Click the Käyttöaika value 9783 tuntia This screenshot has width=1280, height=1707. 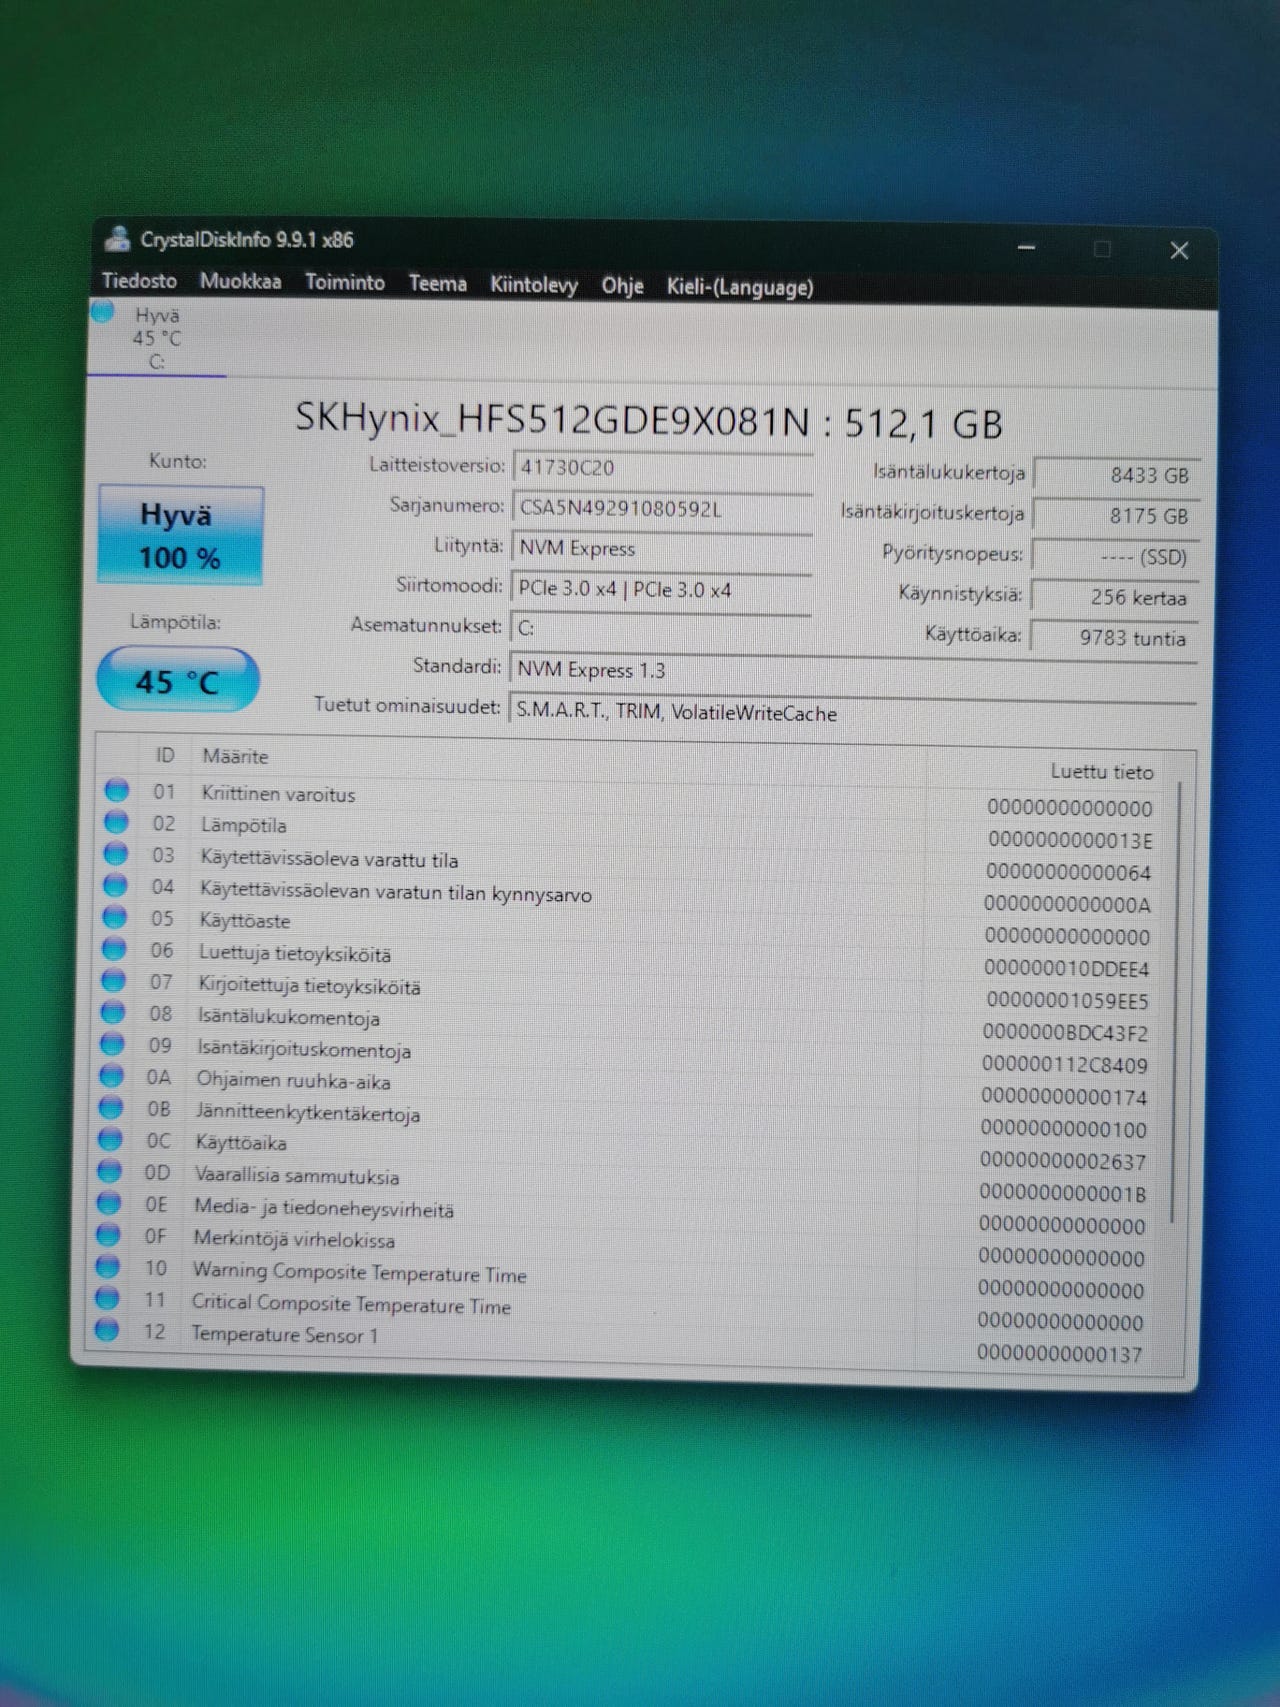click(1113, 638)
